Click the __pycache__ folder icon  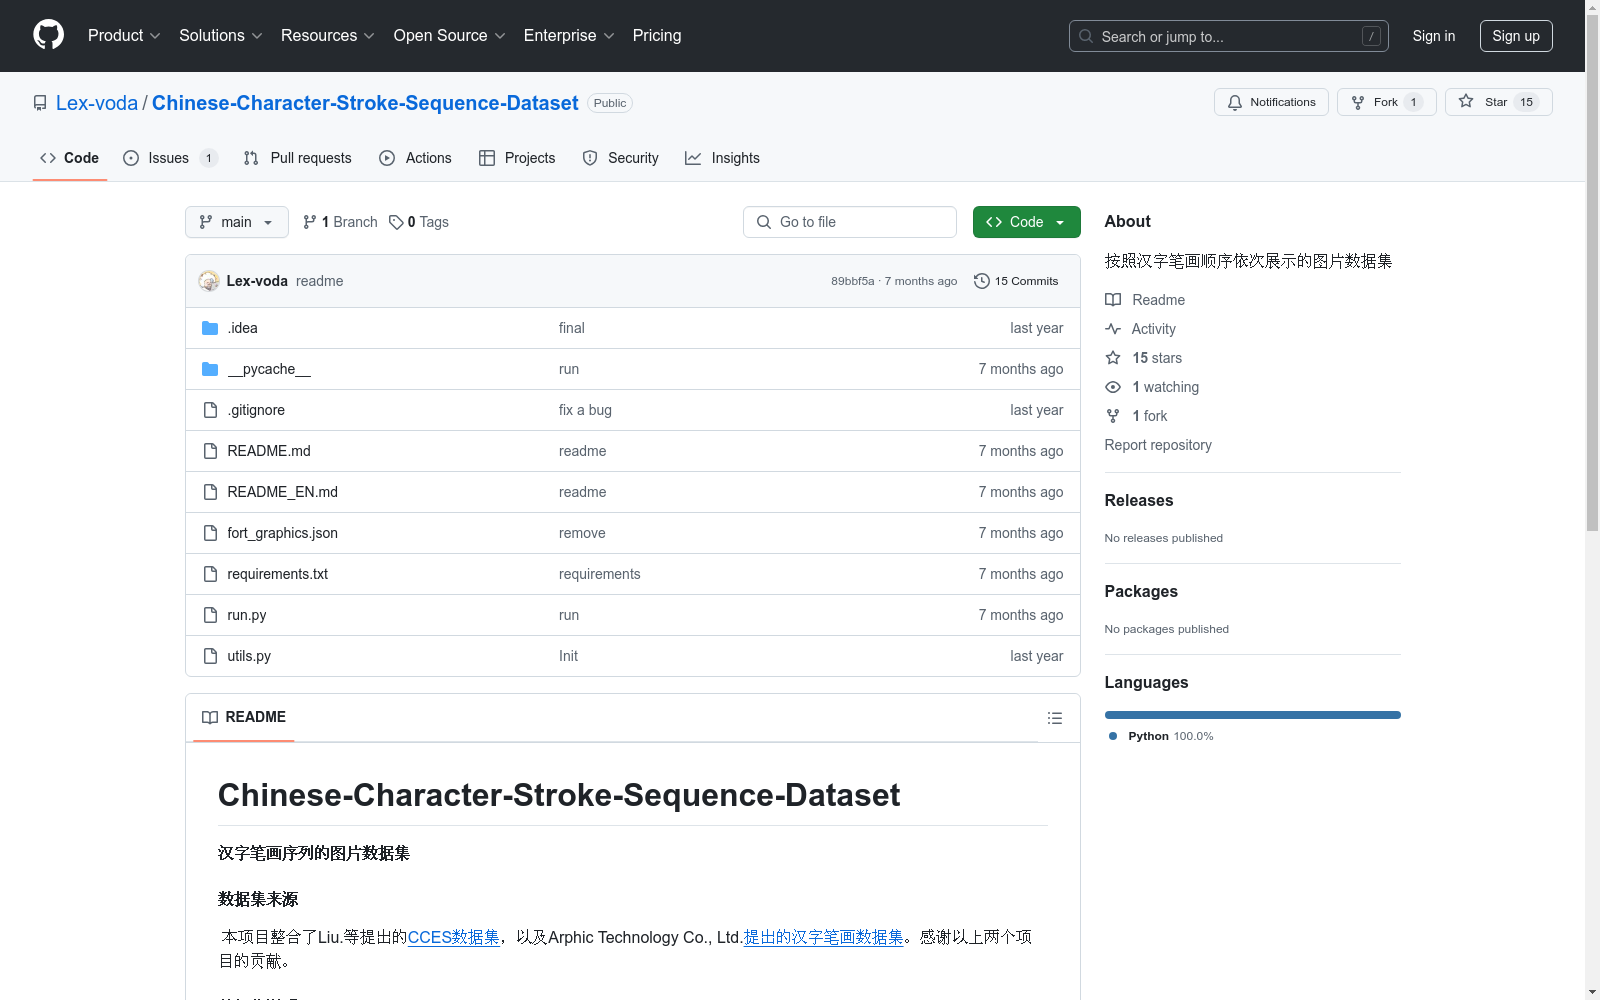point(210,369)
